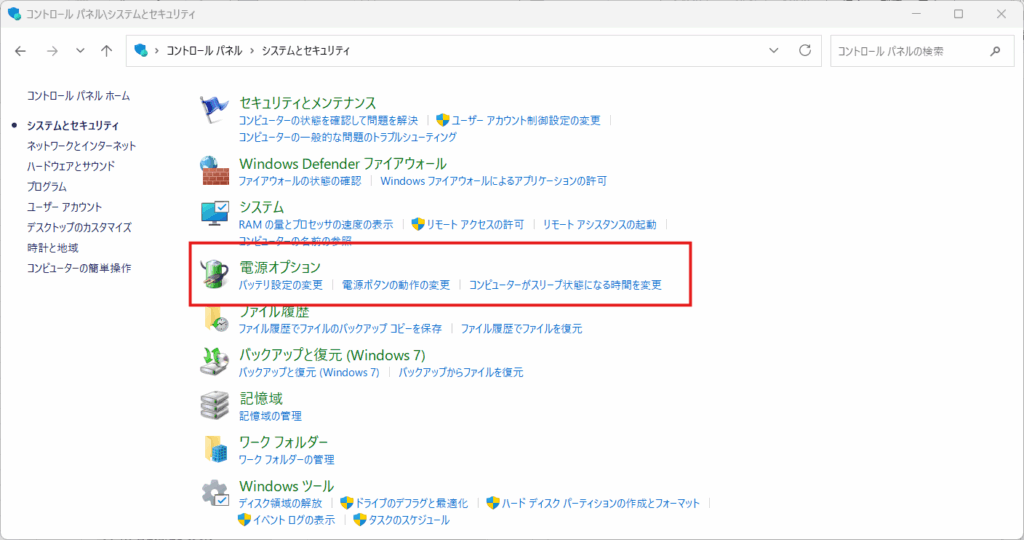Open コンピューターがスリープ状態になる時間を変更
This screenshot has width=1024, height=540.
coord(566,285)
